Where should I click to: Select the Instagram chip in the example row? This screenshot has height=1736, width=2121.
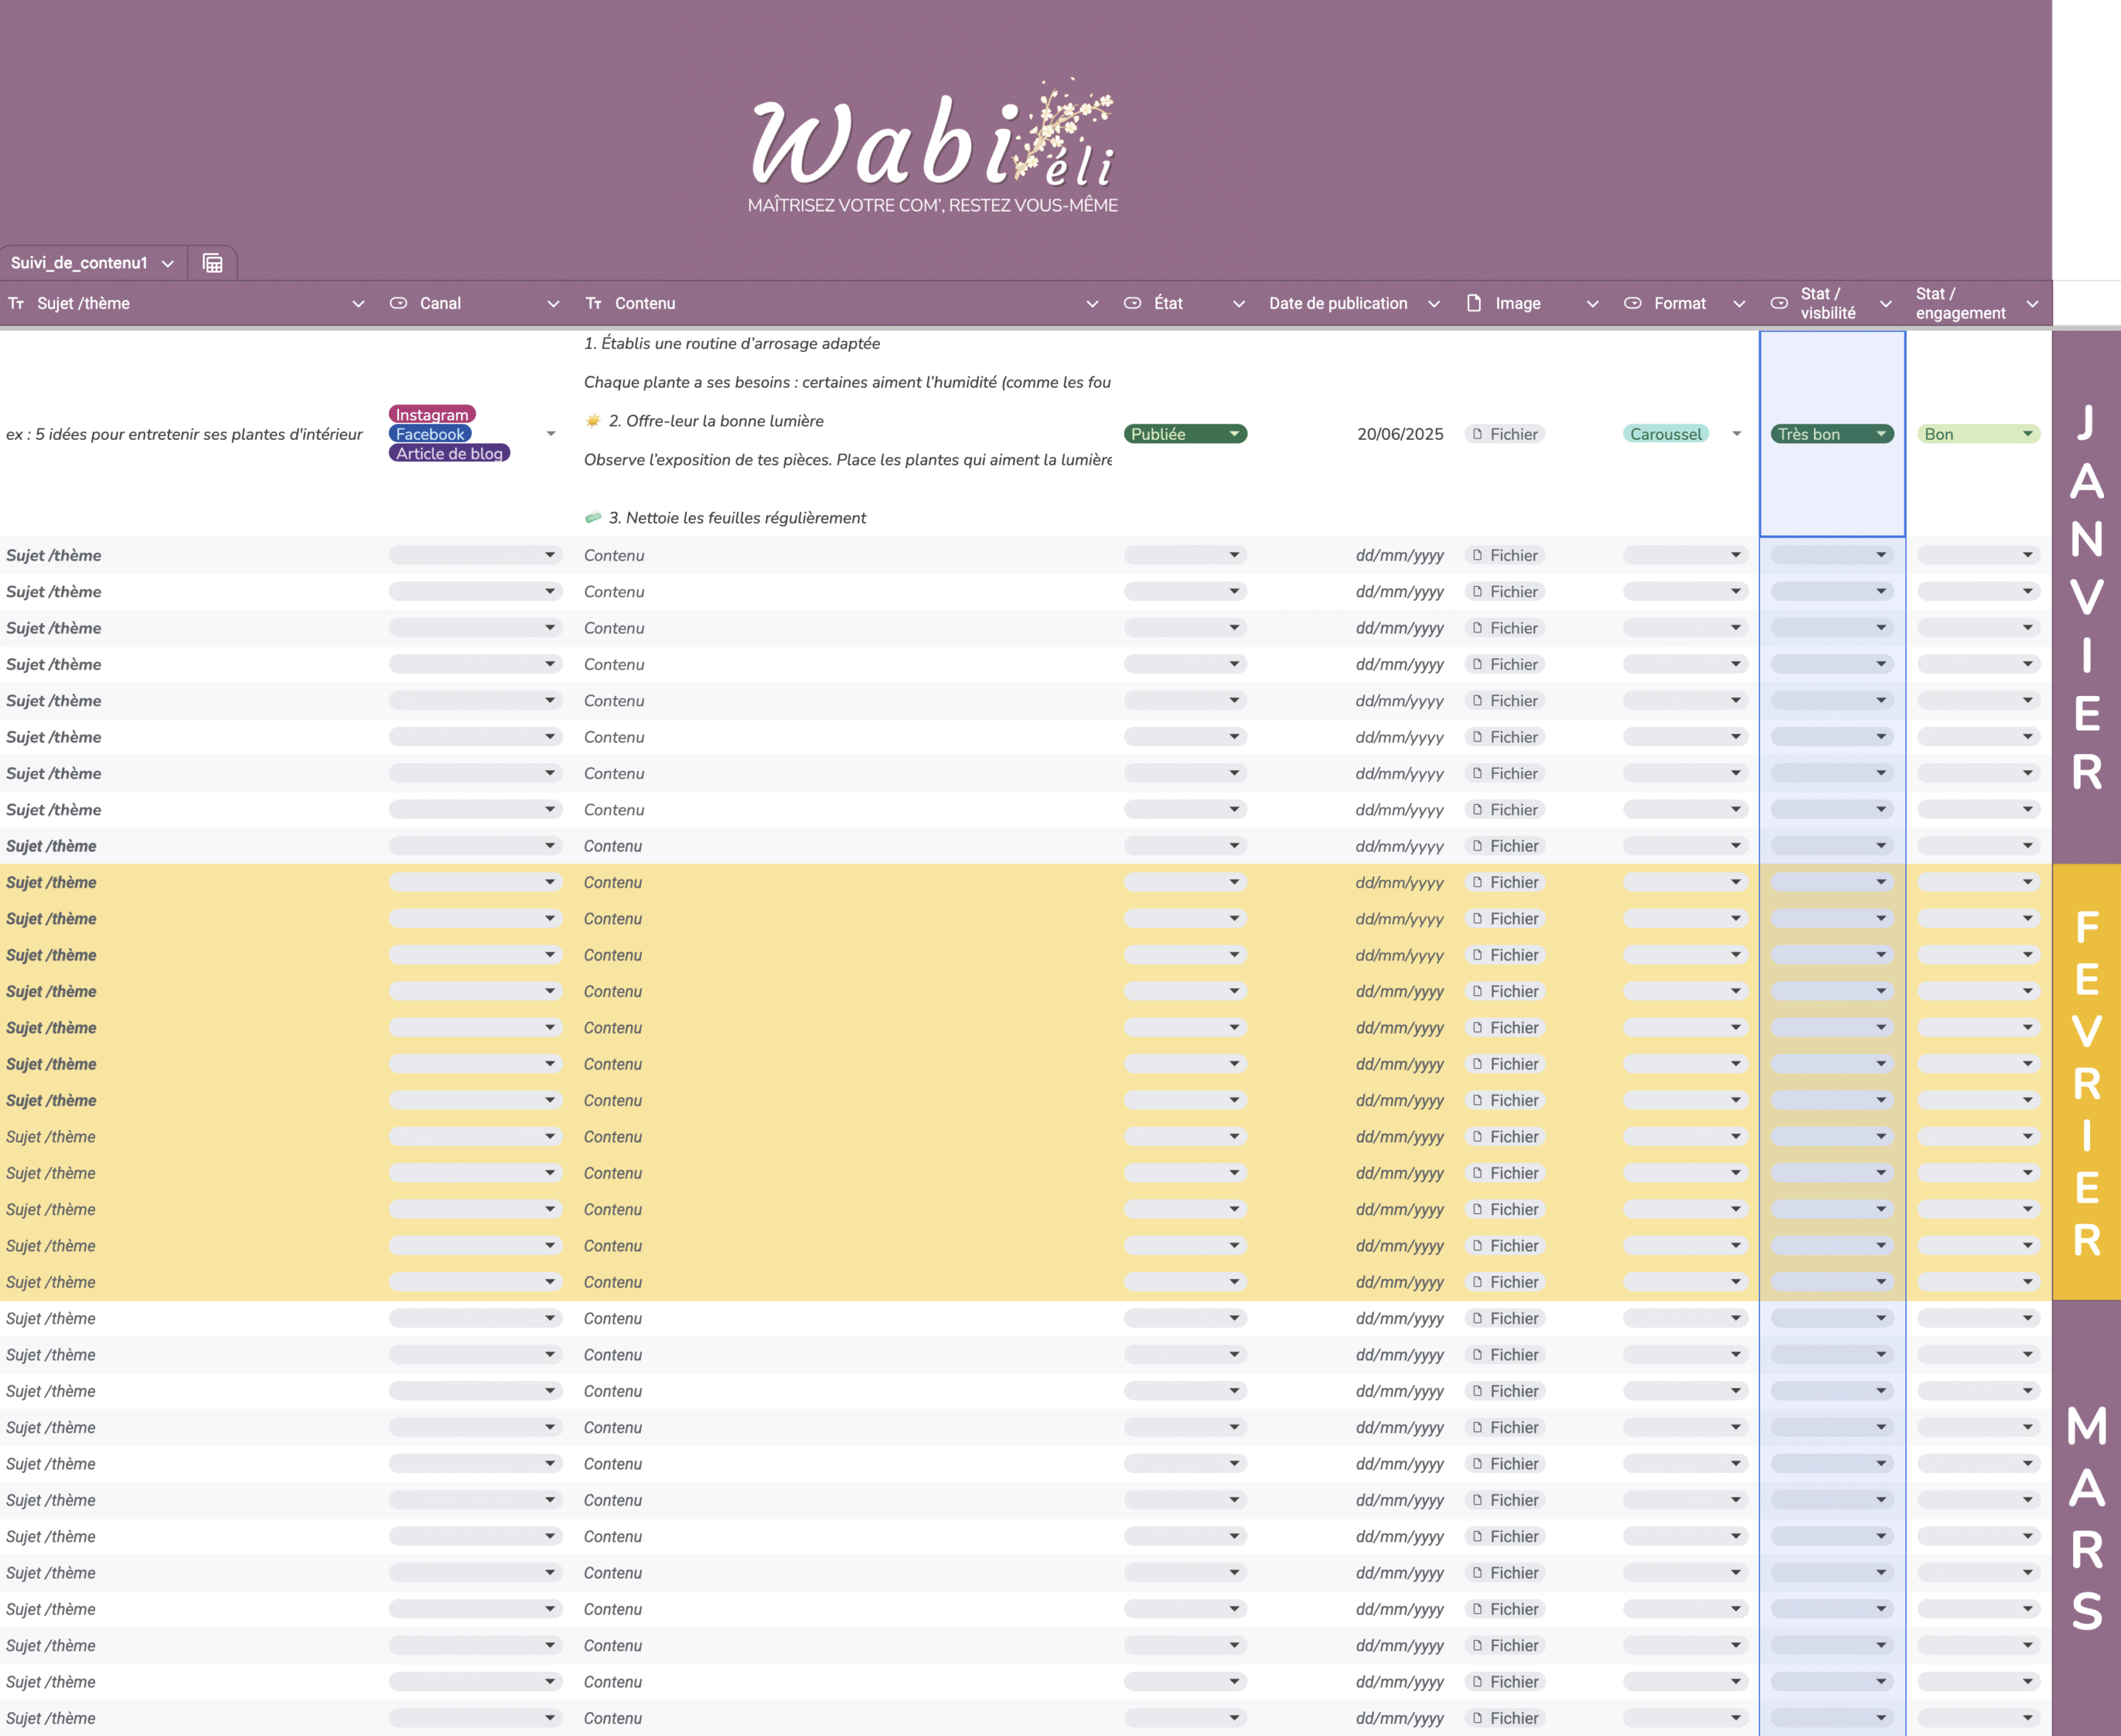point(432,414)
